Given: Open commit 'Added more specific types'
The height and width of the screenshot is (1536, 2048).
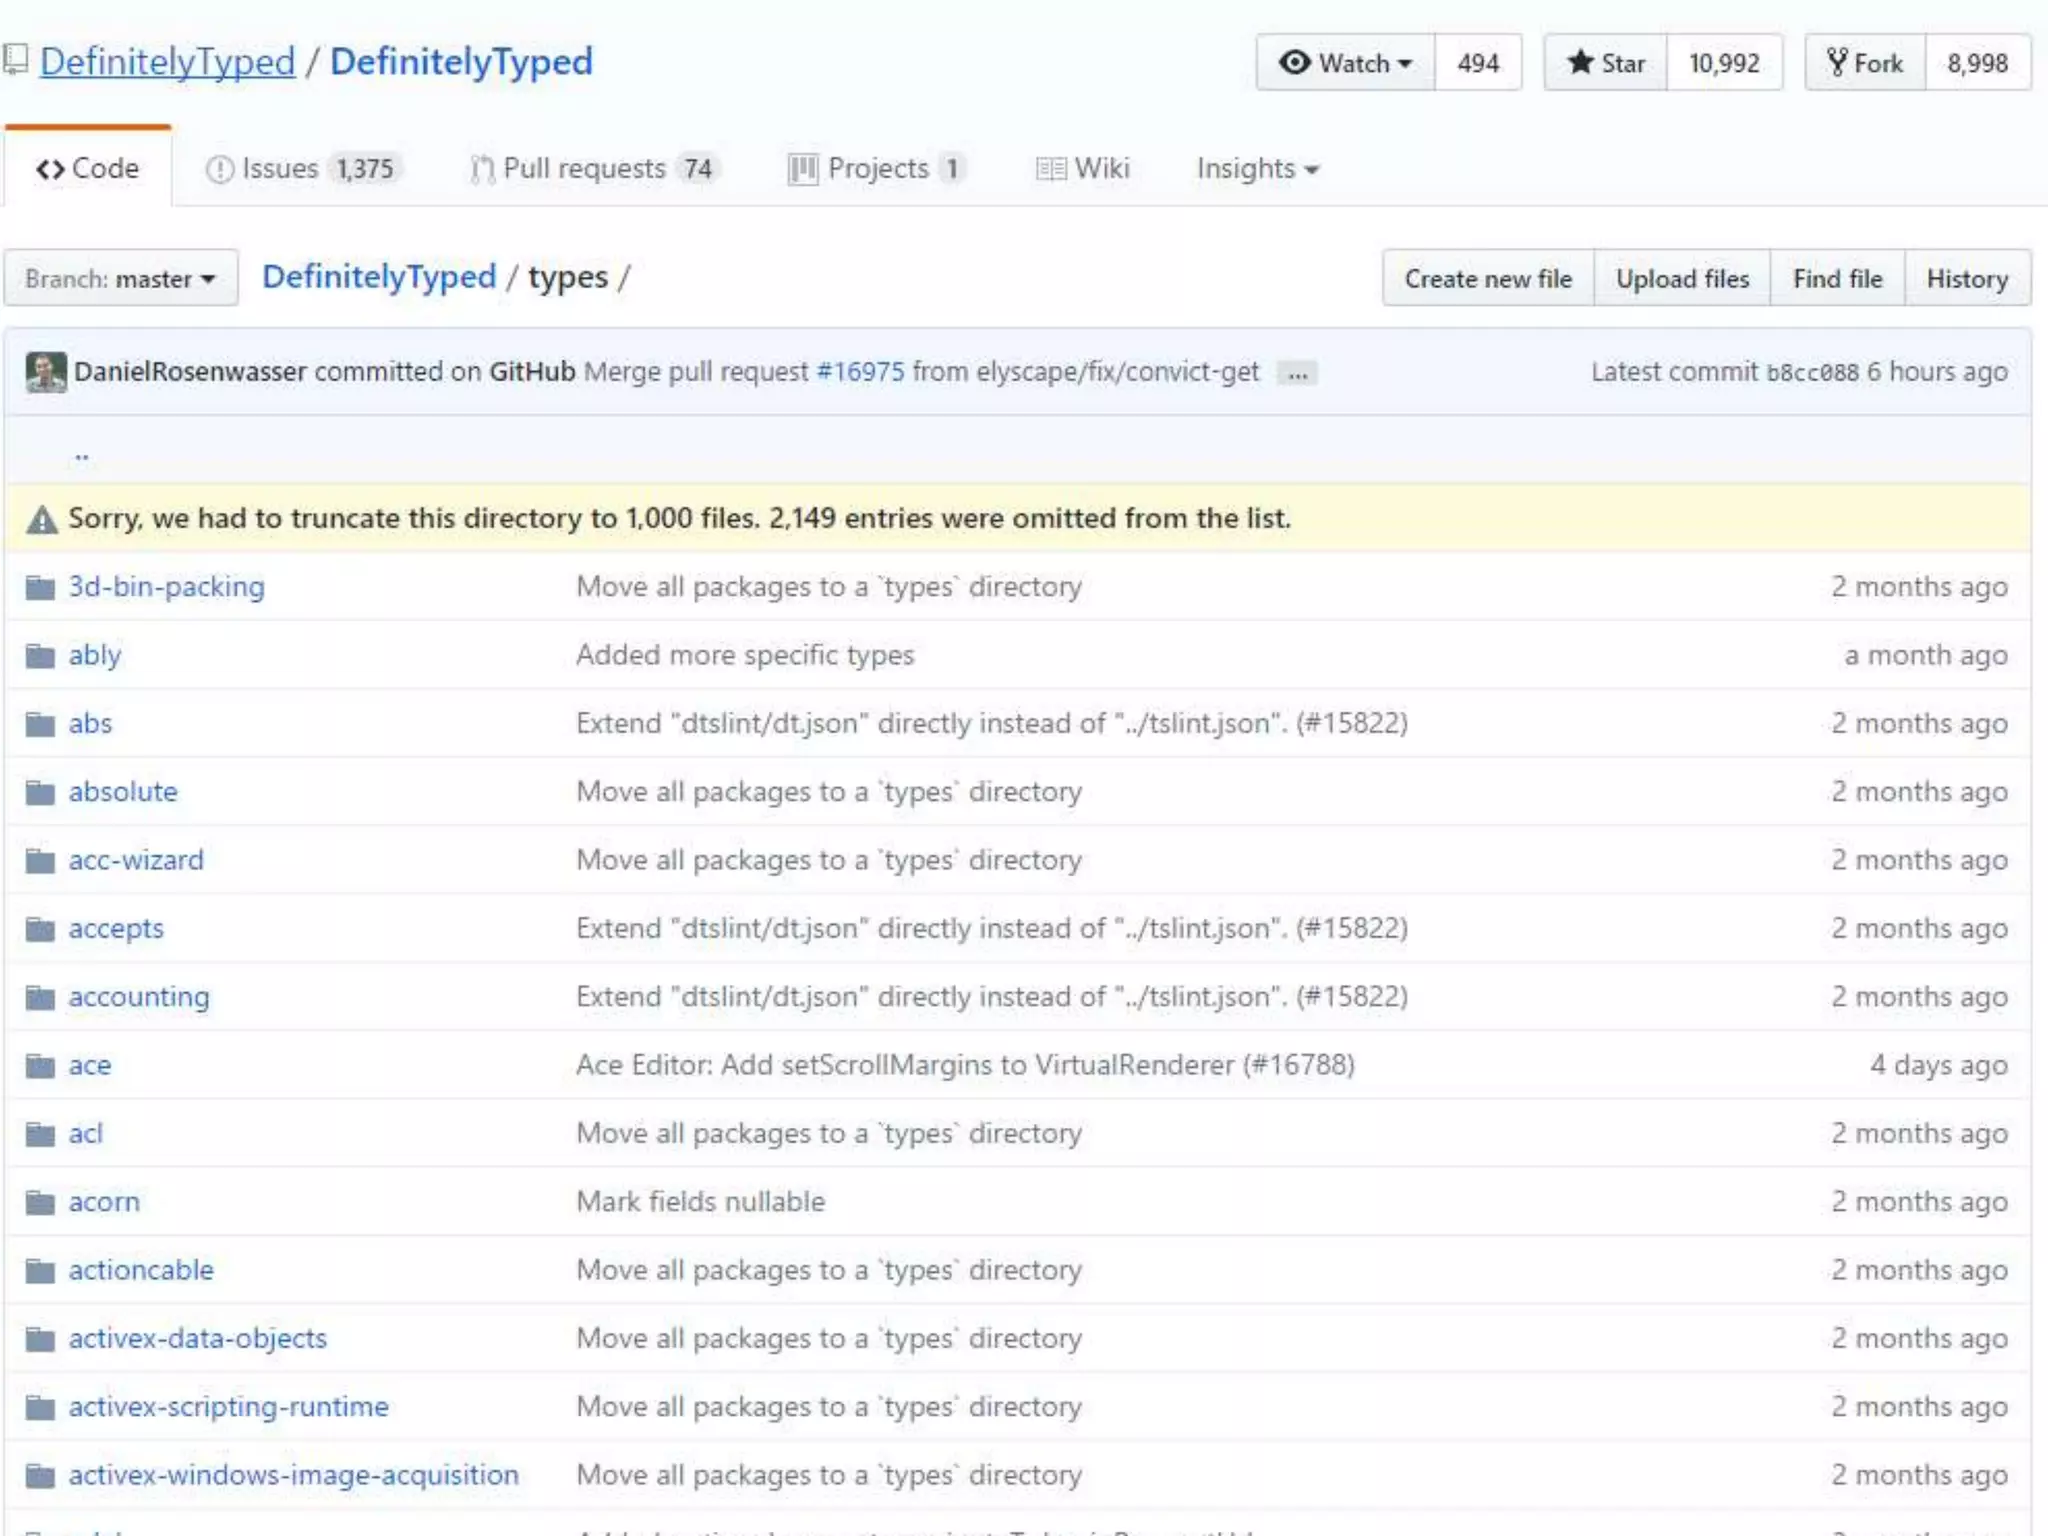Looking at the screenshot, I should 745,655.
